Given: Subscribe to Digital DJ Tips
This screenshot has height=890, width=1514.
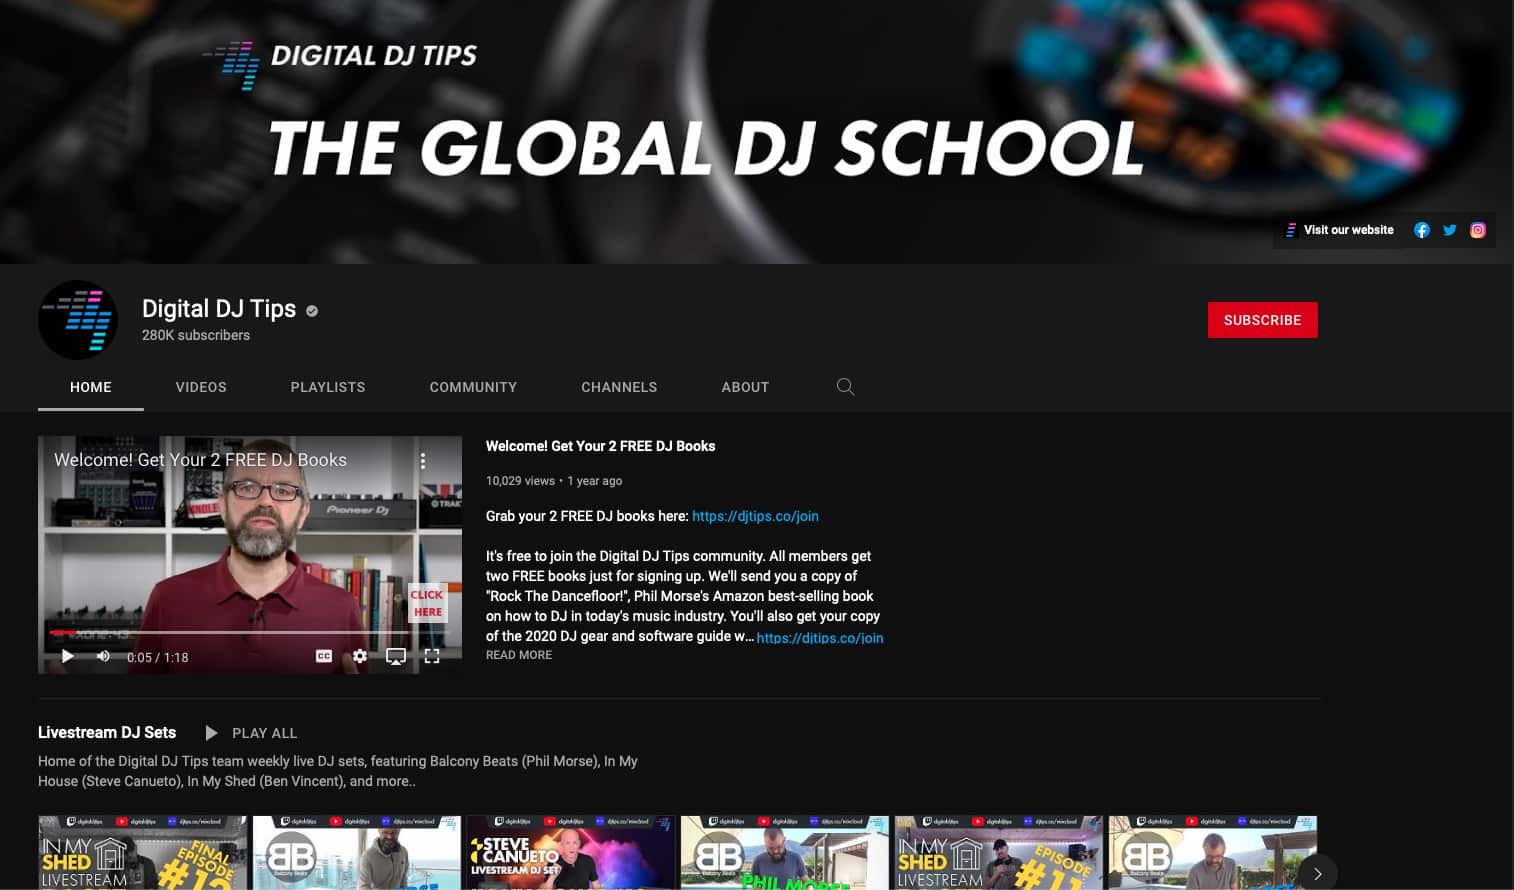Looking at the screenshot, I should [x=1262, y=320].
